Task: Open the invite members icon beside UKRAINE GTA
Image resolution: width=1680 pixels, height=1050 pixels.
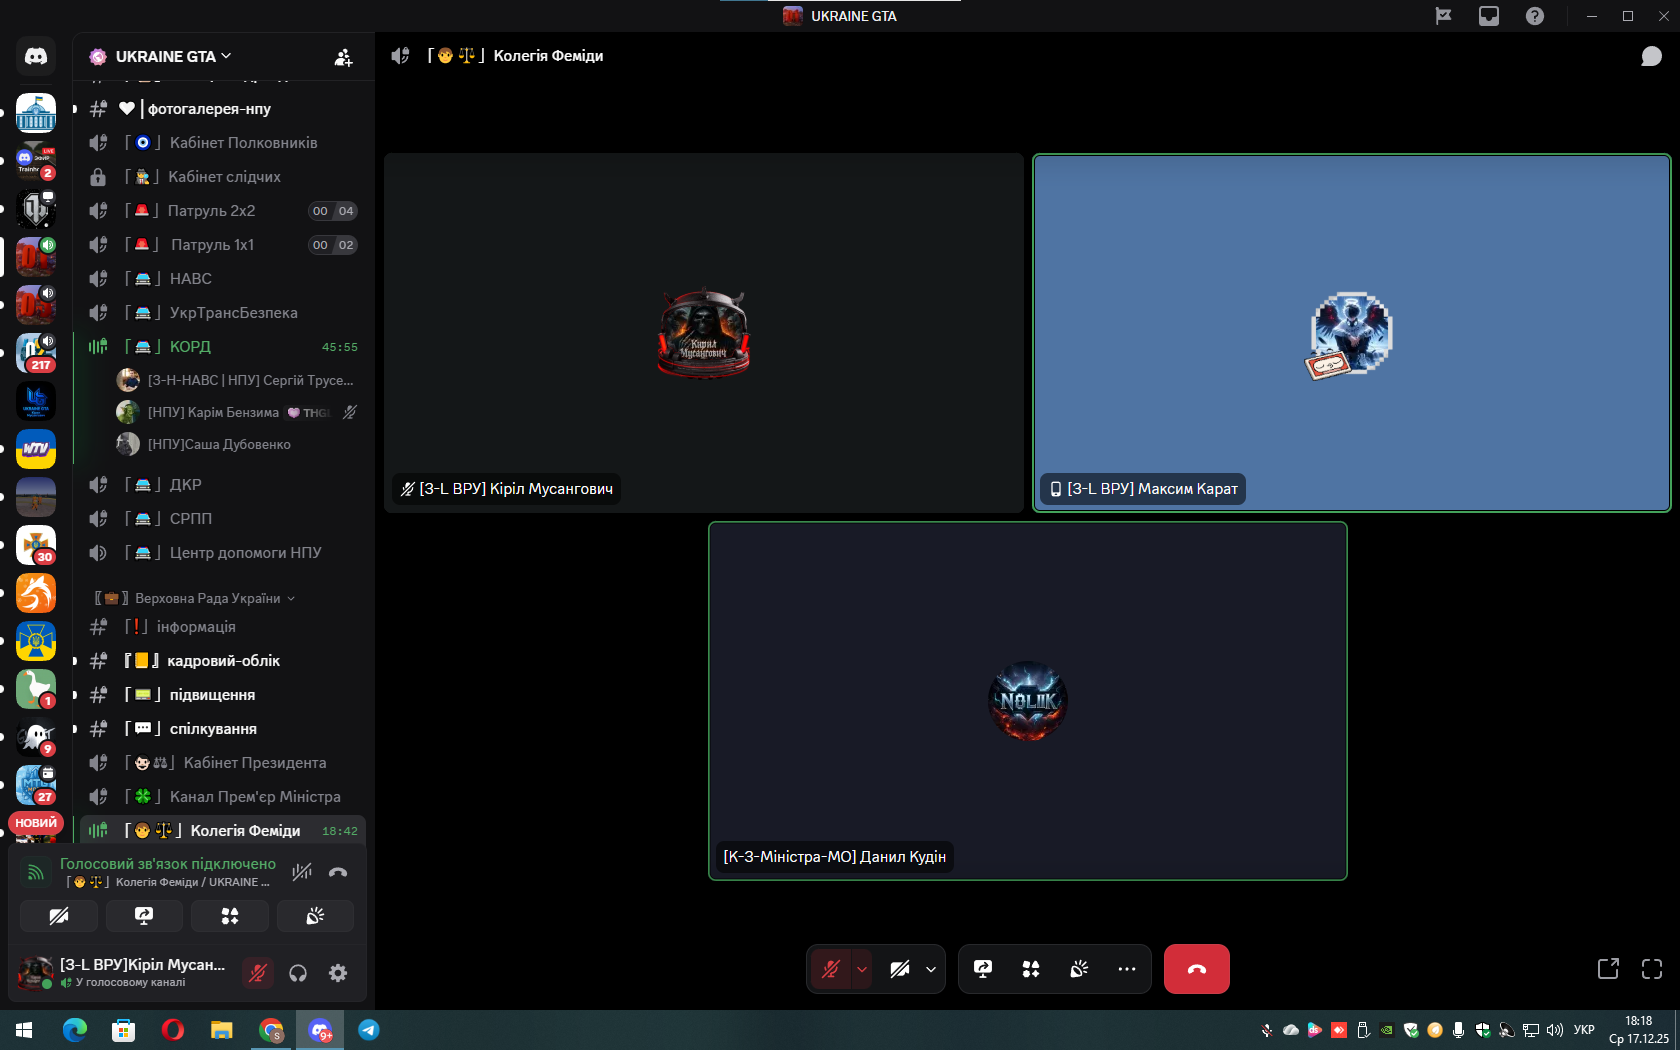Action: (343, 57)
